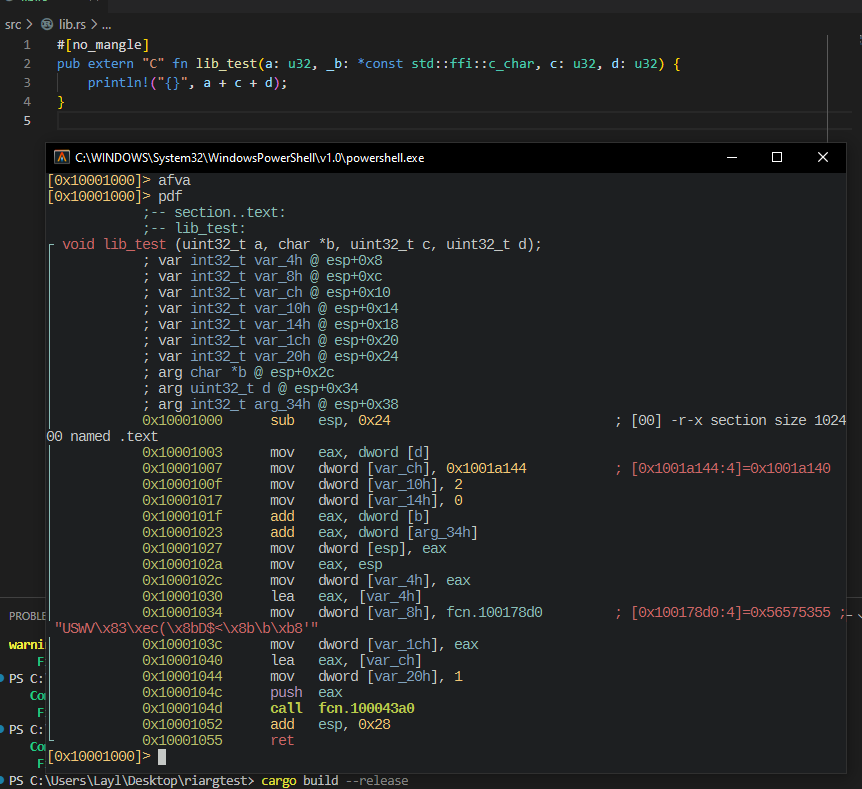Open the lib.rs breadcrumb dropdown
This screenshot has height=789, width=862.
(70, 24)
